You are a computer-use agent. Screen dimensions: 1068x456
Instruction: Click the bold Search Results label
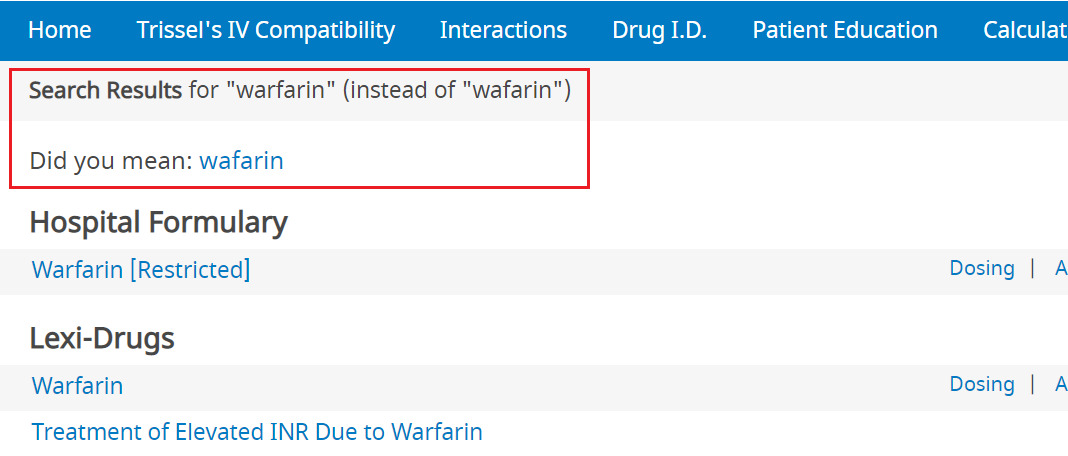(x=105, y=90)
